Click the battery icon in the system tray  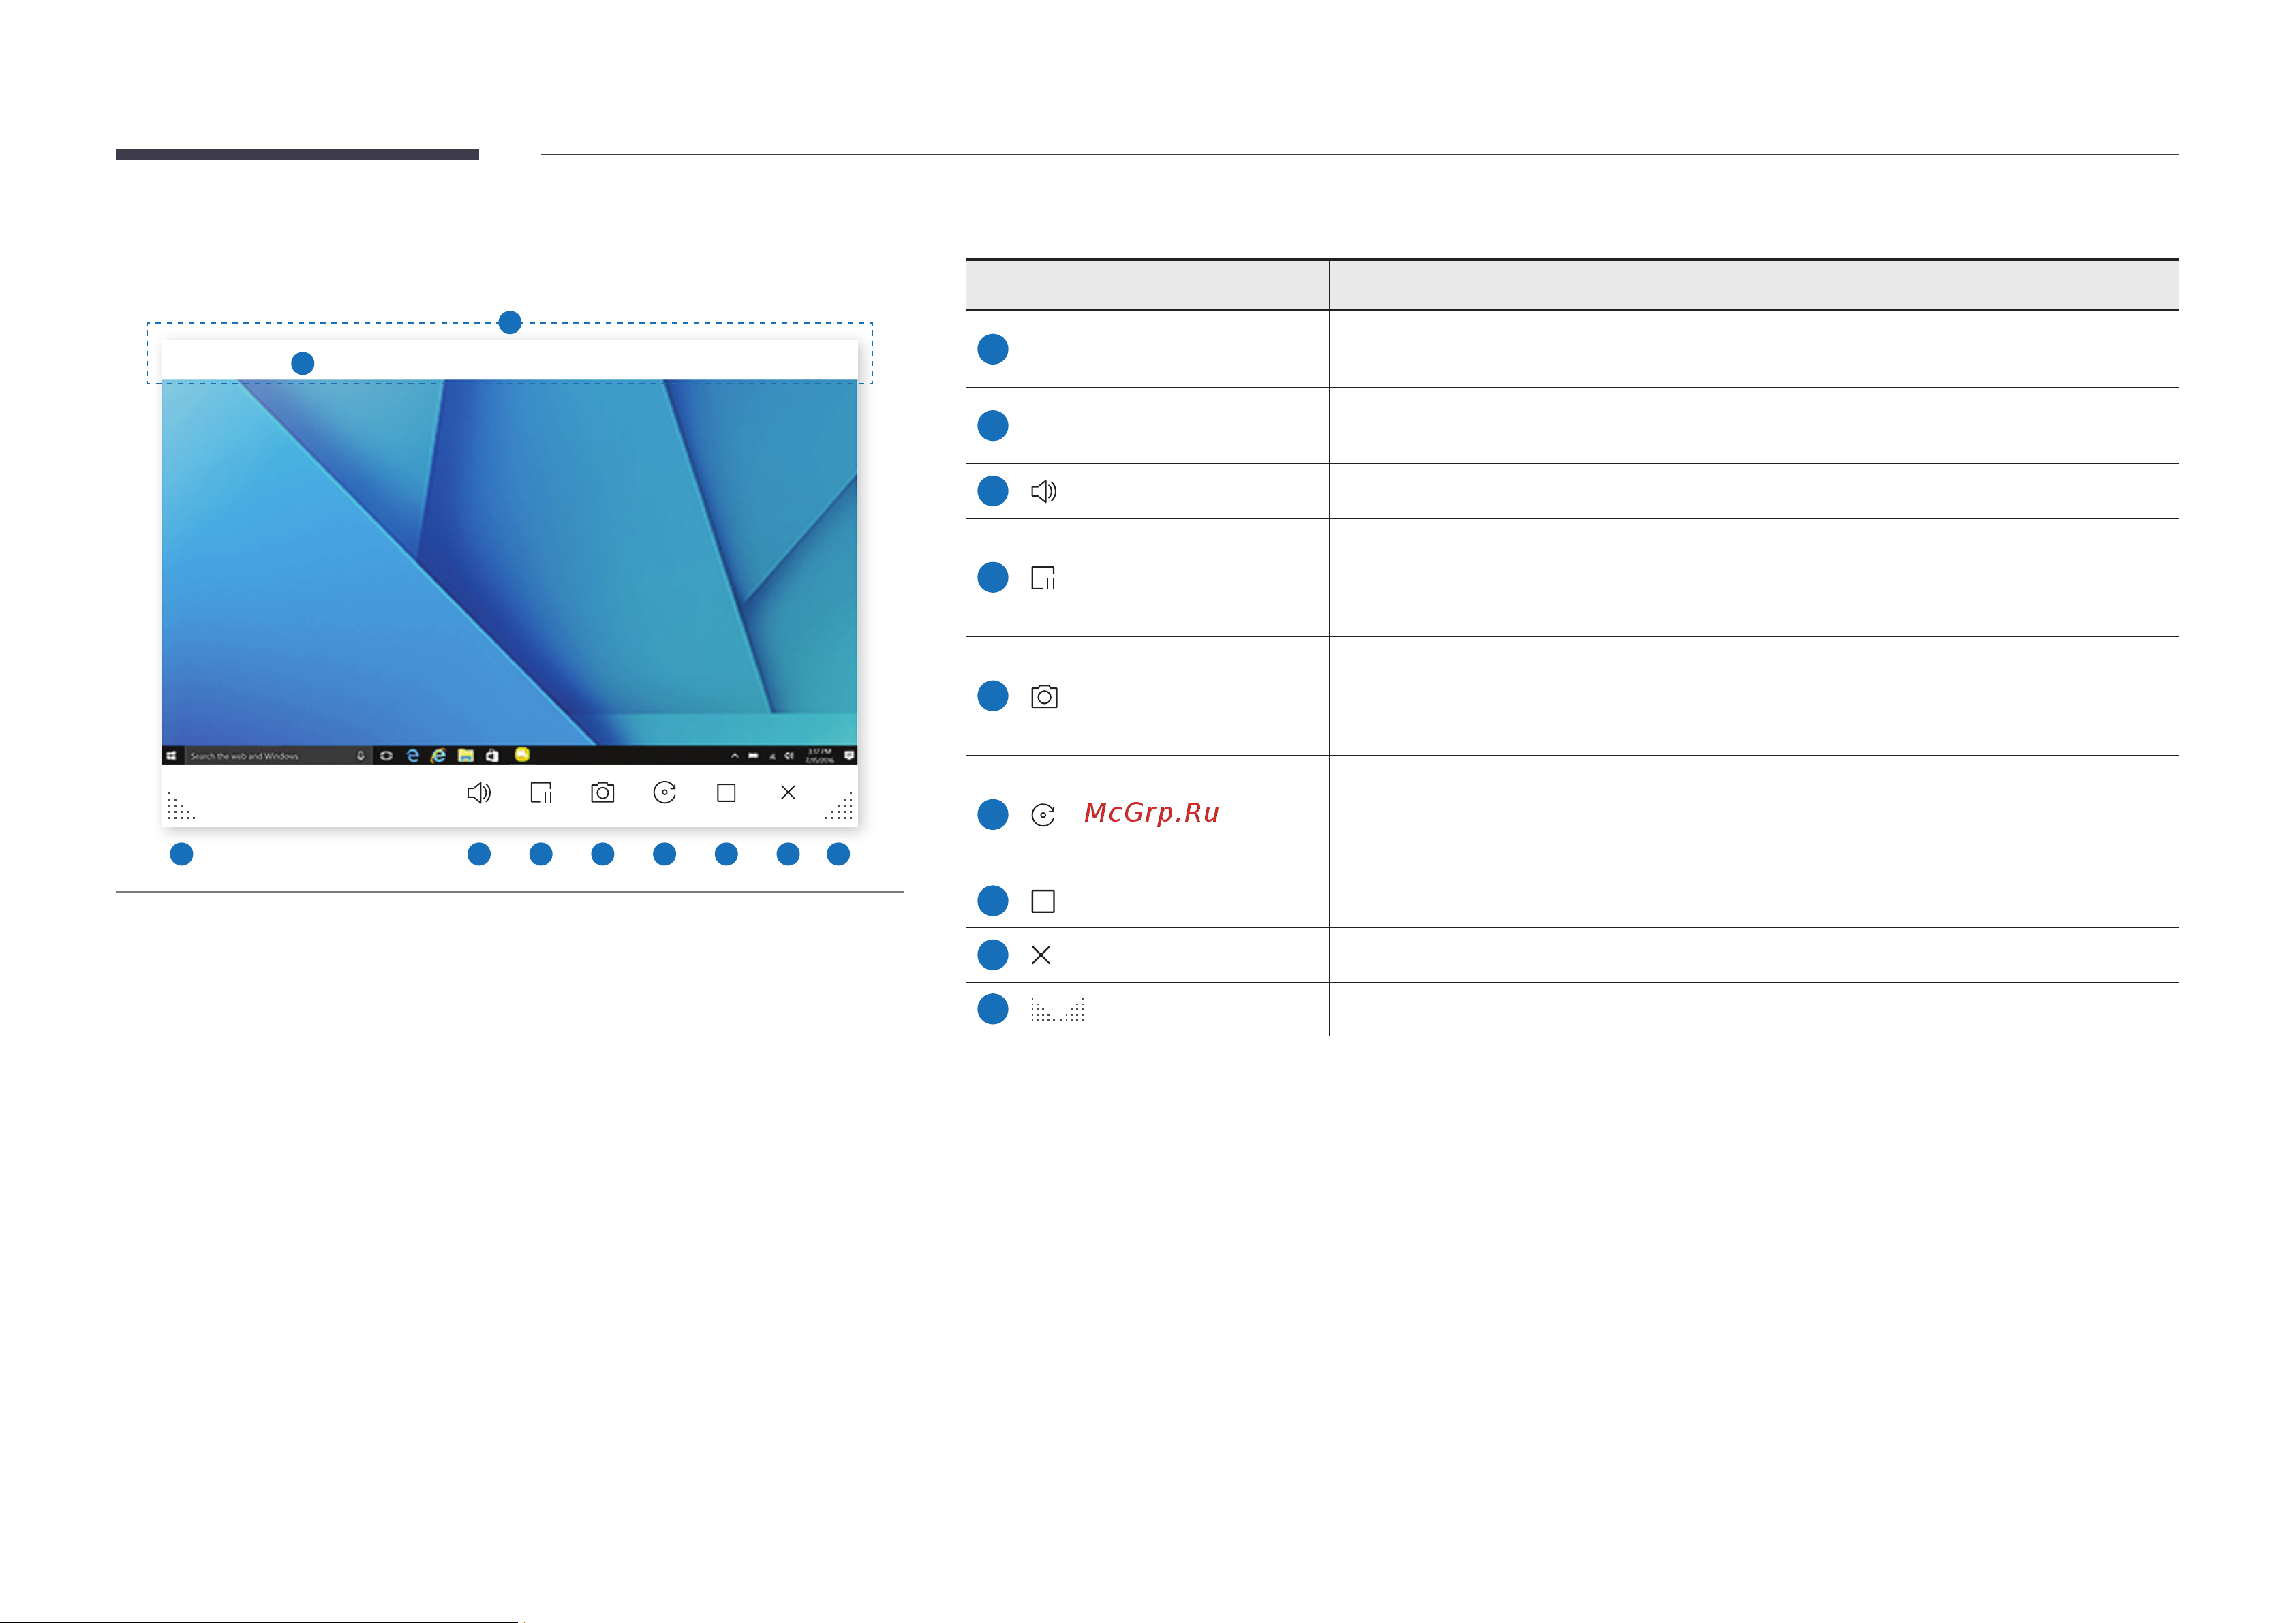[x=753, y=756]
